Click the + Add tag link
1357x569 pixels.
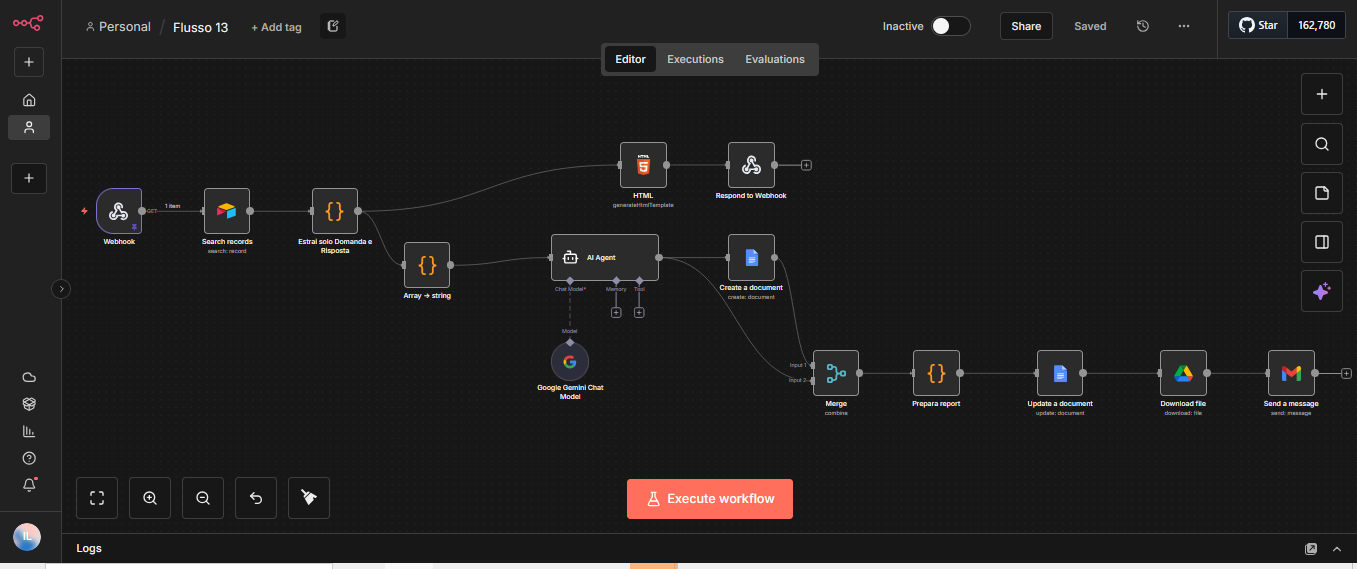click(276, 27)
